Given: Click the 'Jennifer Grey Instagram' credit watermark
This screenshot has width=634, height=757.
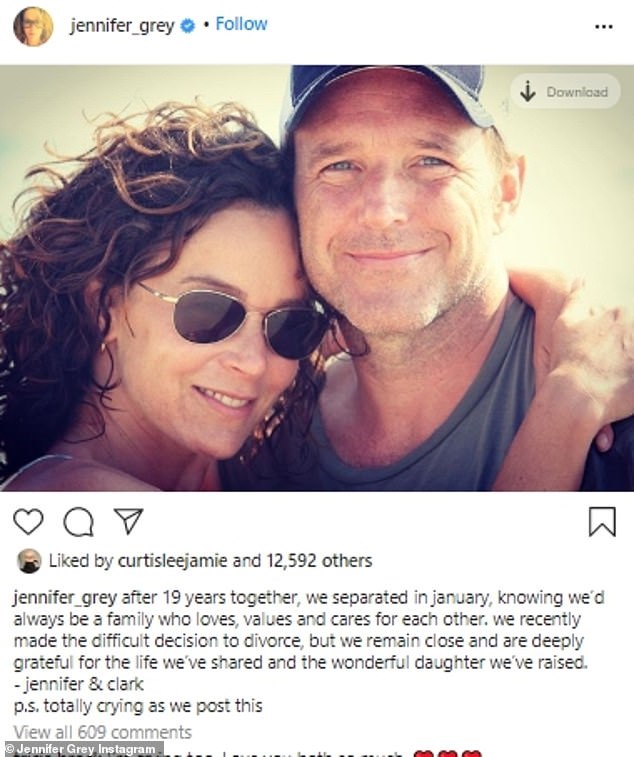Looking at the screenshot, I should click(x=84, y=749).
